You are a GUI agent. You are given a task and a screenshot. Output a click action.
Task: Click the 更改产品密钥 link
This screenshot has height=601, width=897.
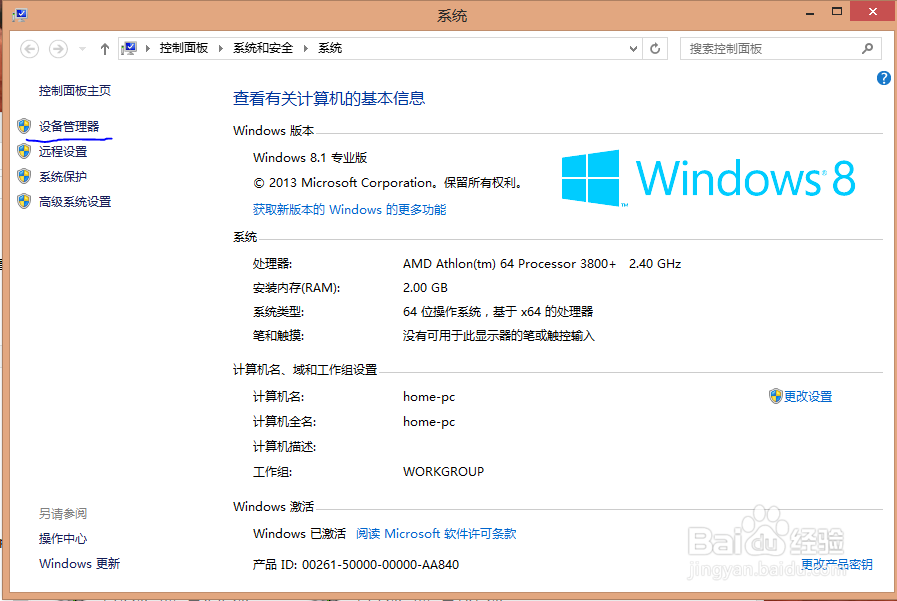coord(836,564)
